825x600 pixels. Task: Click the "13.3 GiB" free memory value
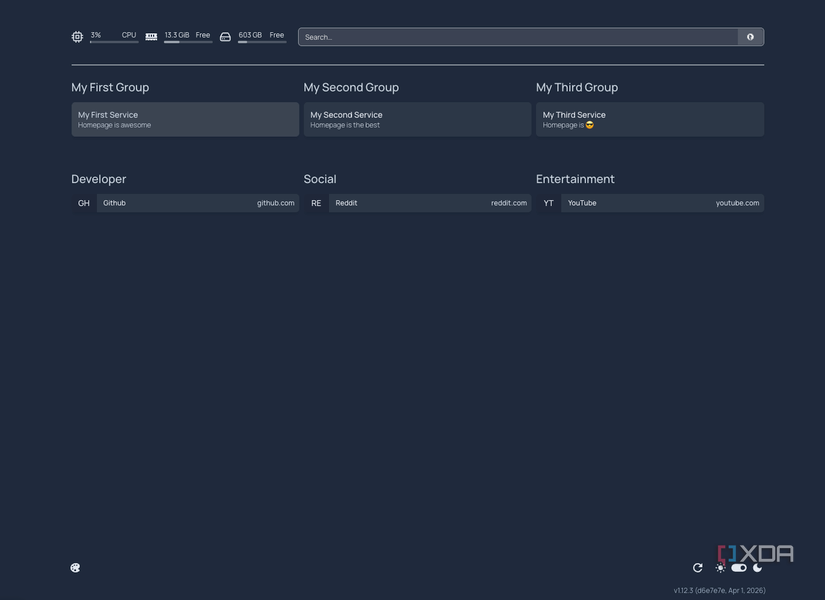tap(177, 35)
